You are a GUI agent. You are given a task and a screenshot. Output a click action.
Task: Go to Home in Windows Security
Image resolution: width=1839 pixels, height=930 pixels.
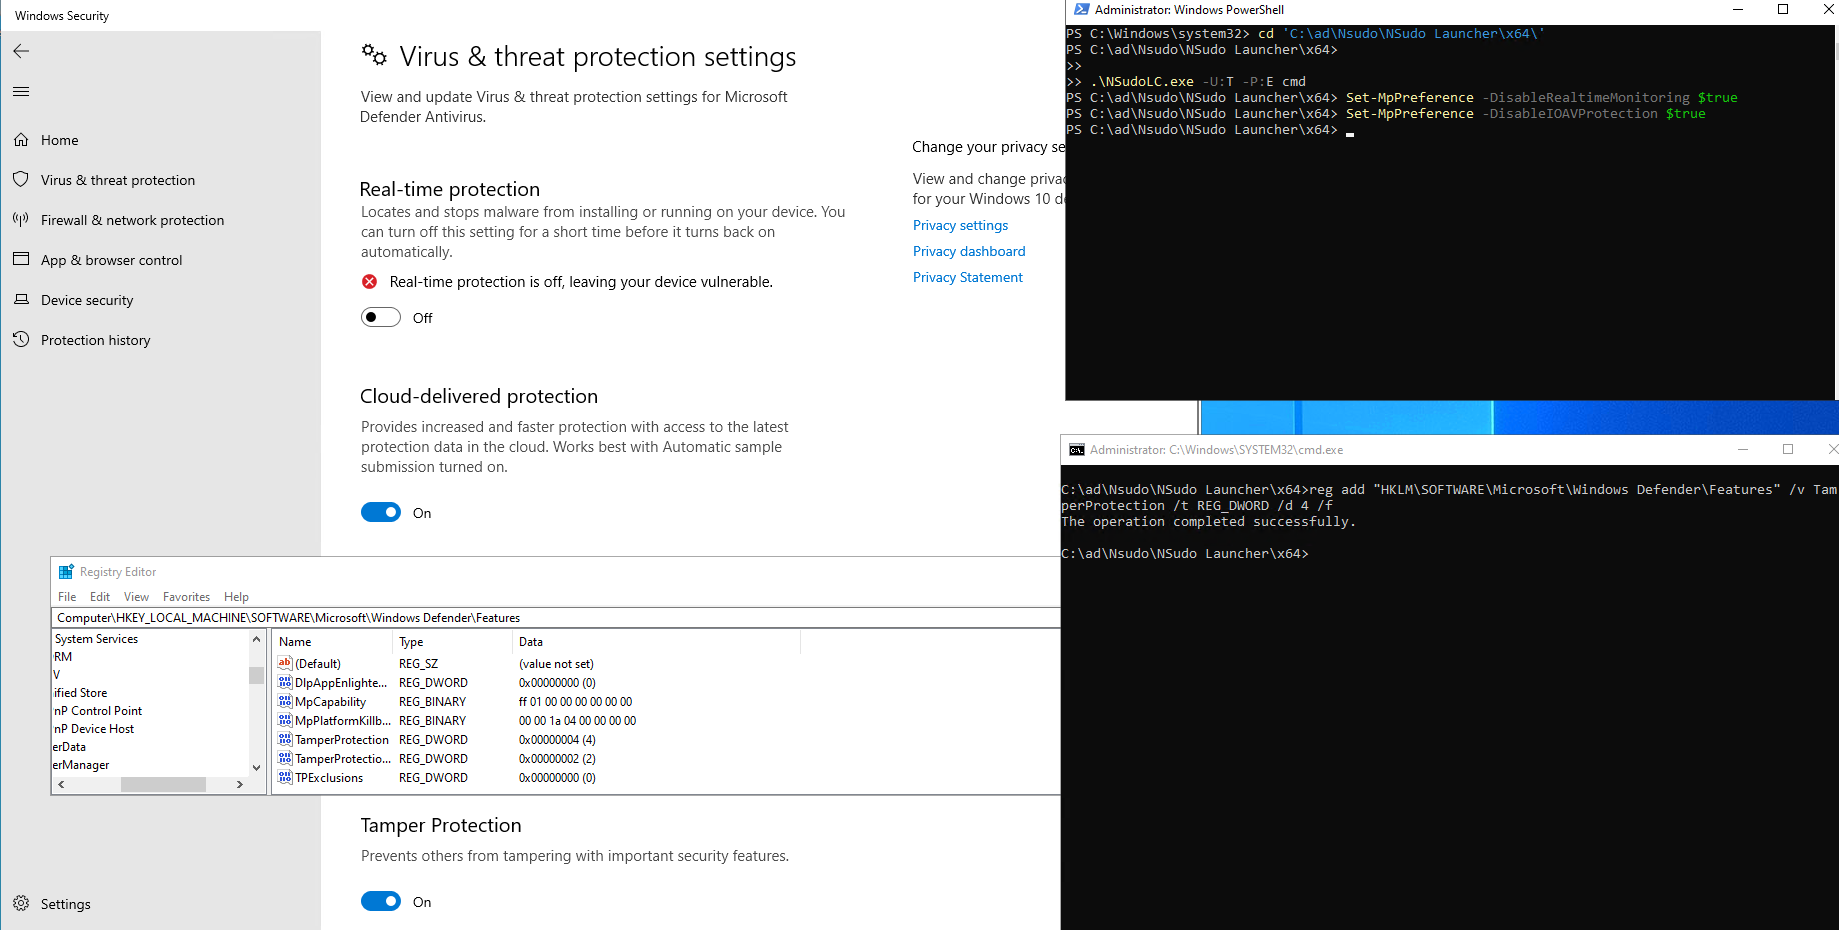click(x=60, y=140)
